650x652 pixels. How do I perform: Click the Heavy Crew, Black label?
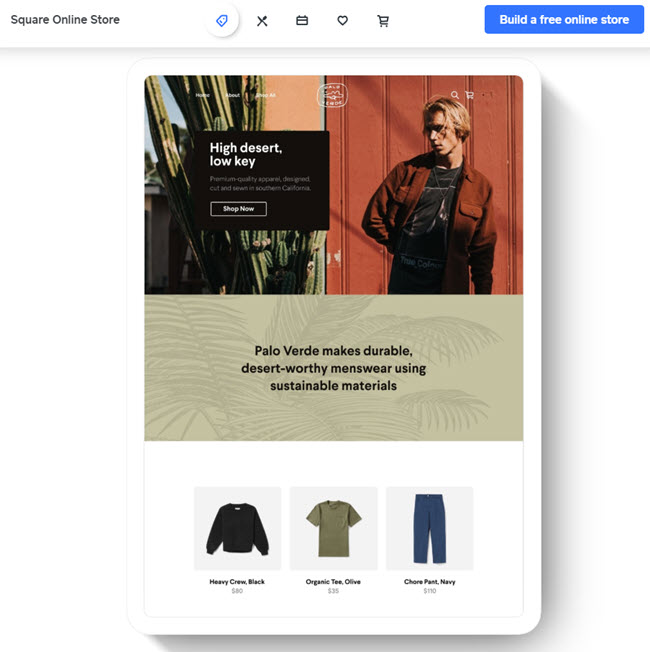pos(237,582)
